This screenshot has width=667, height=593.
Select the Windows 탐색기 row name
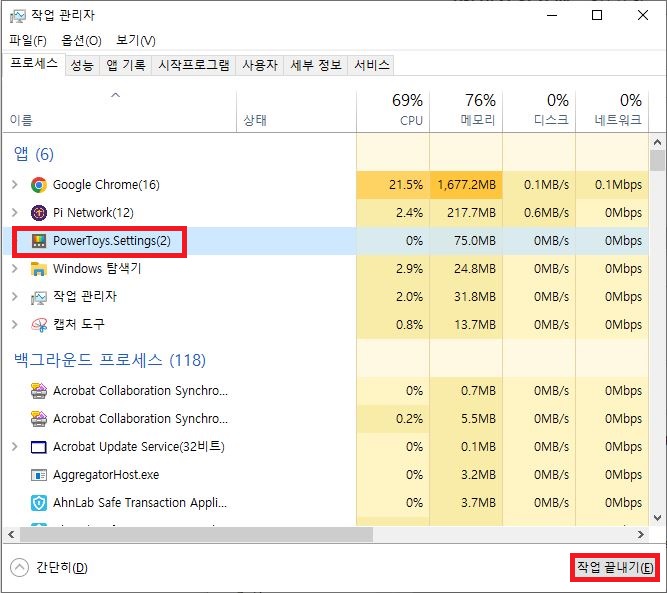[x=97, y=269]
